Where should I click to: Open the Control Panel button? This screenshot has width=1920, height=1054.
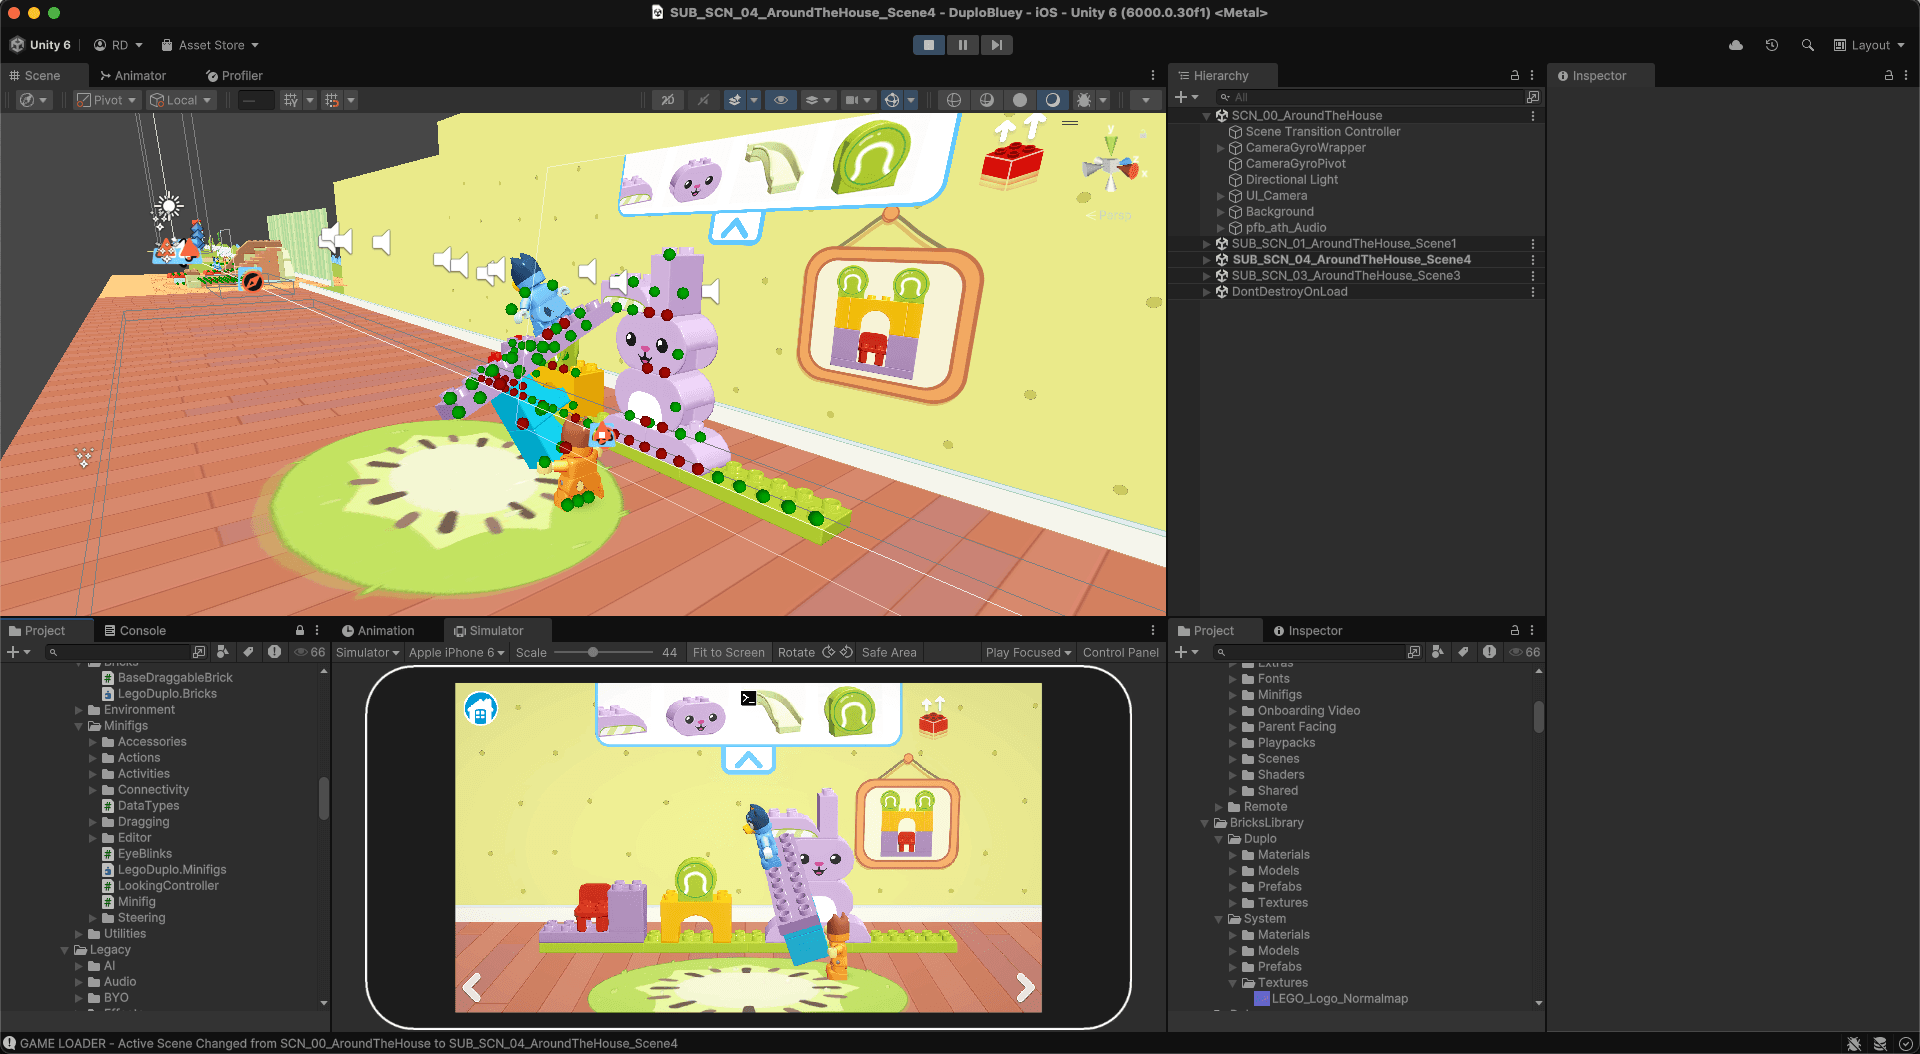[x=1120, y=652]
